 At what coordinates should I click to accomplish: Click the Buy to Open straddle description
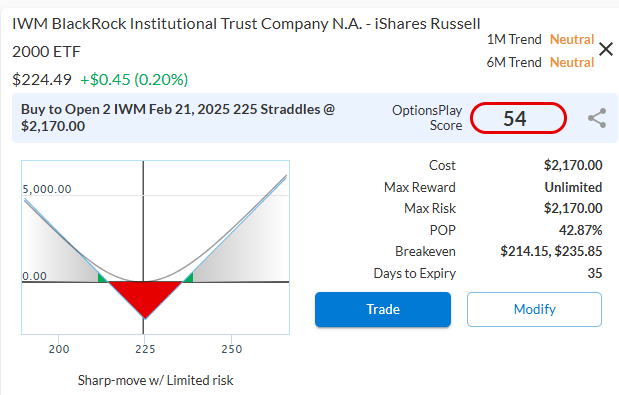(x=178, y=118)
